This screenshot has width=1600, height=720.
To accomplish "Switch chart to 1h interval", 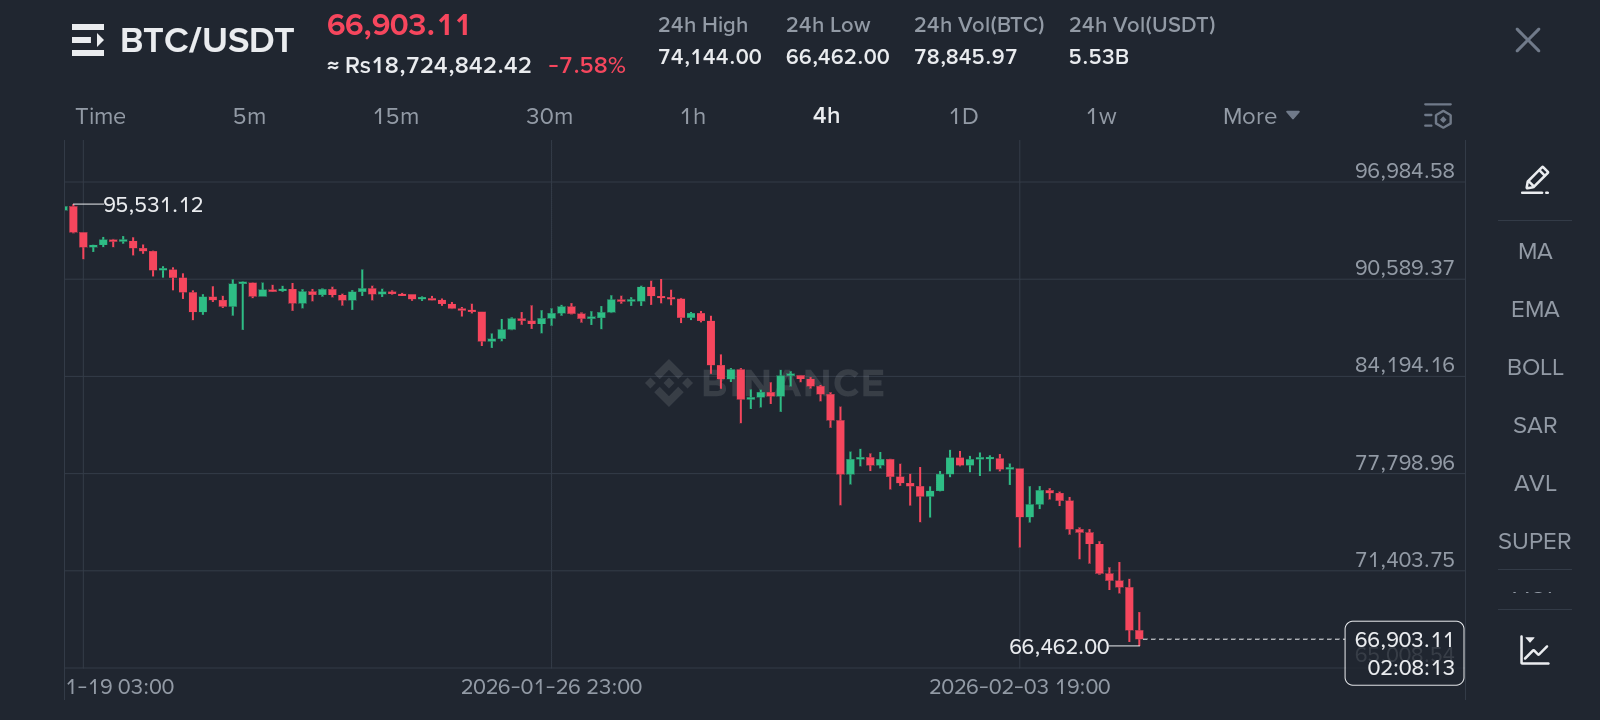I will coord(693,117).
